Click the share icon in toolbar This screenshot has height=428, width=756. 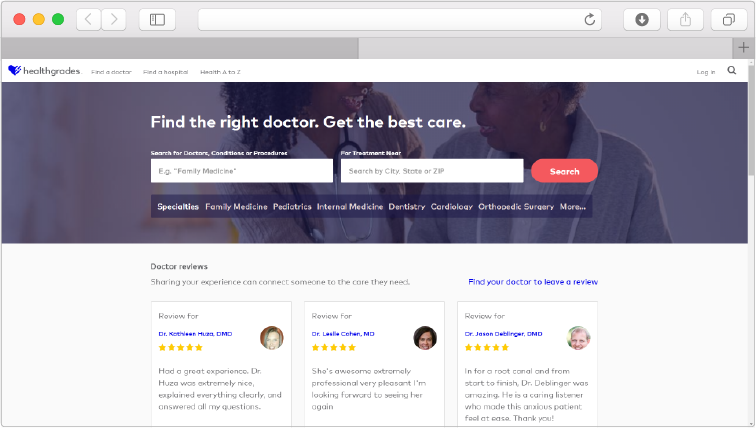click(x=685, y=20)
